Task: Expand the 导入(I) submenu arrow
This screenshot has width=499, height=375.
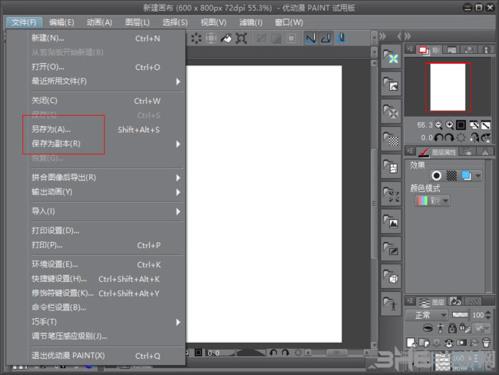Action: (x=178, y=211)
